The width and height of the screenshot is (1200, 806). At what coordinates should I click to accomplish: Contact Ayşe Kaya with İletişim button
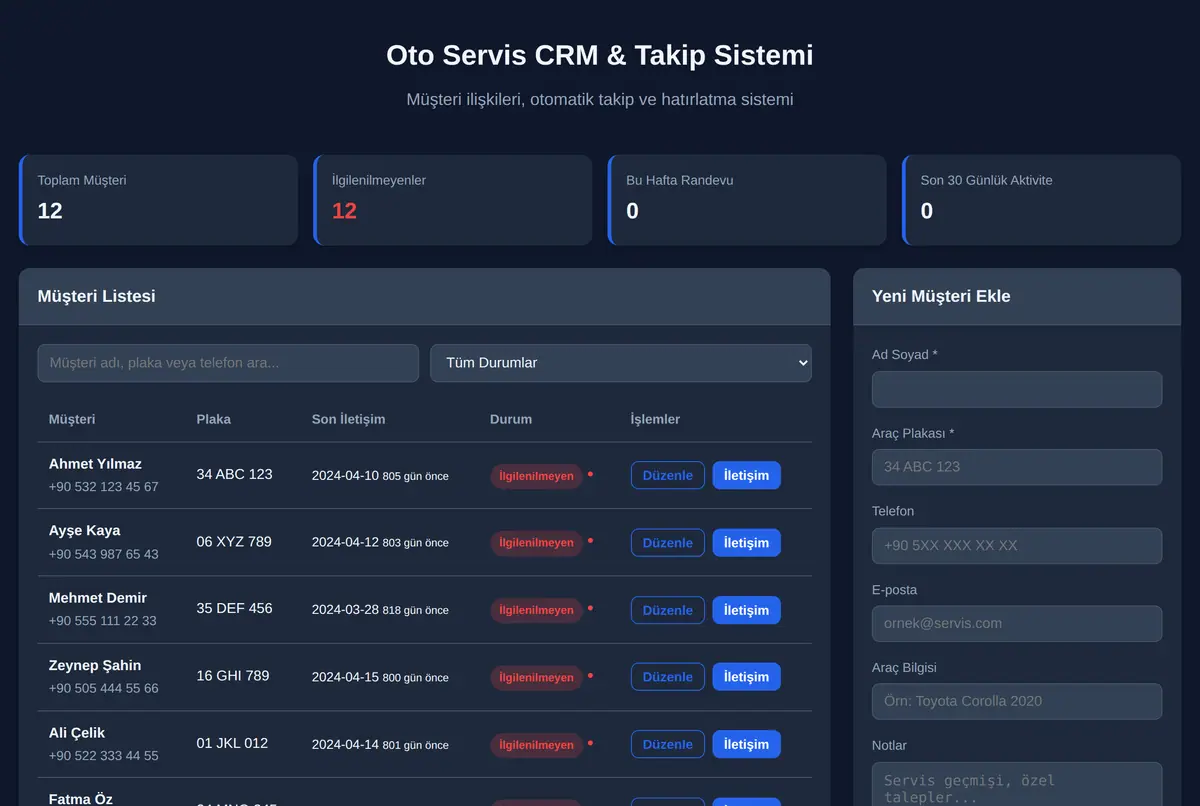746,543
